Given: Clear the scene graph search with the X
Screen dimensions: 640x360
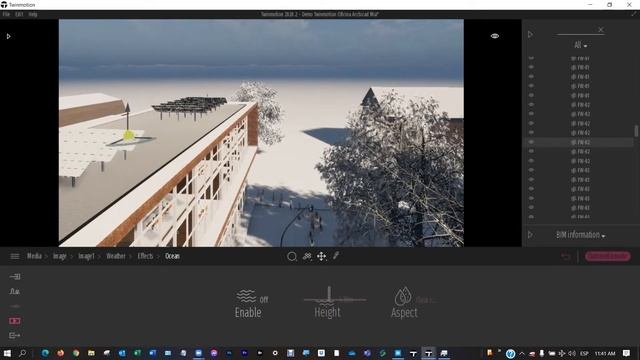Looking at the screenshot, I should coord(601,29).
